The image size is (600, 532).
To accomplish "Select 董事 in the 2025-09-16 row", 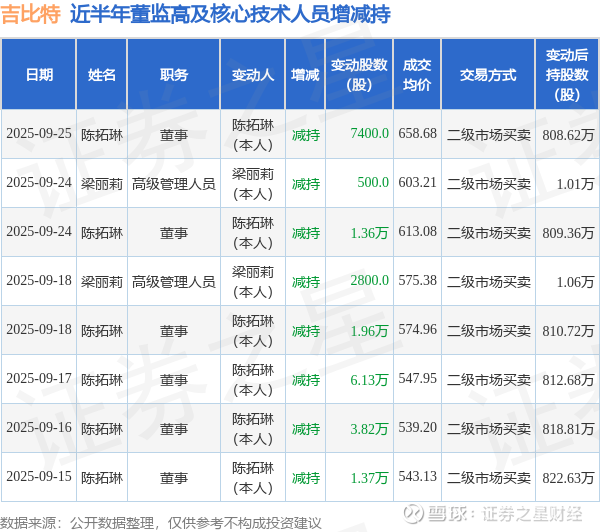I will click(x=174, y=429).
